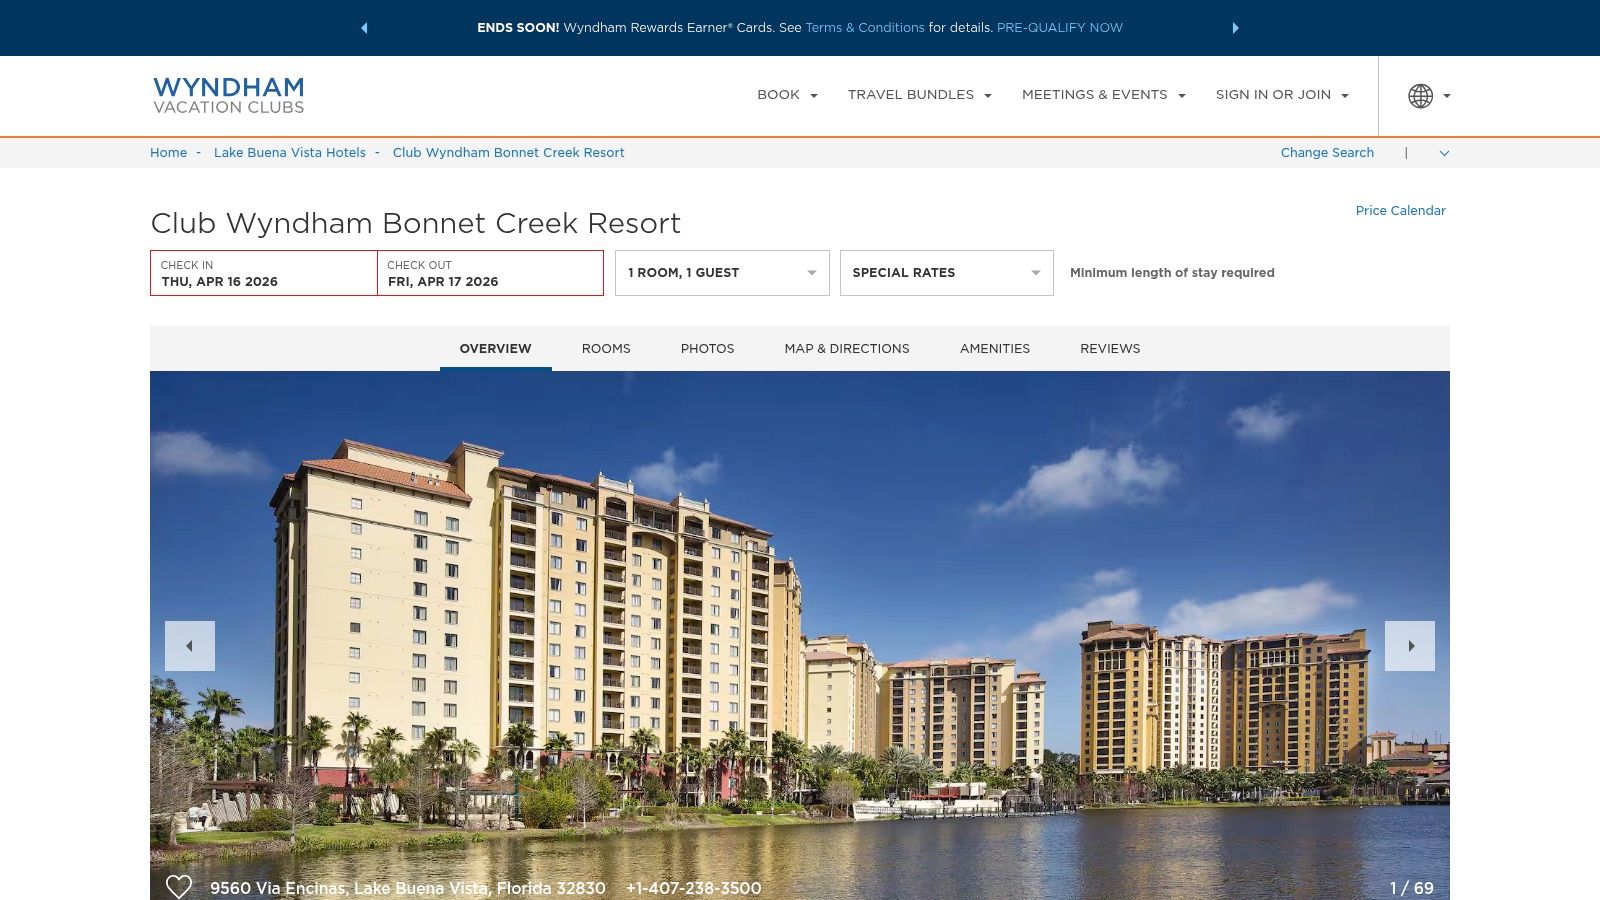This screenshot has height=900, width=1600.
Task: Click the Wyndham Vacation Clubs logo
Action: pos(228,95)
